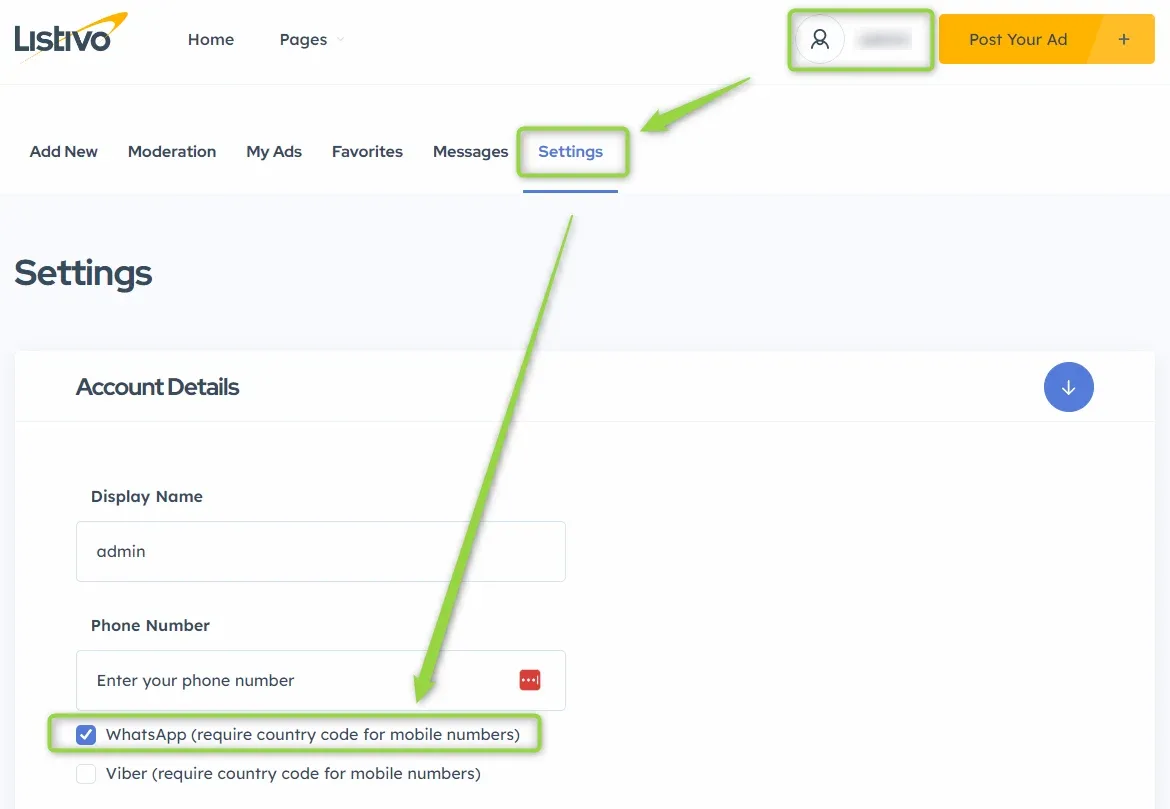Enable the Viber checkbox
Image resolution: width=1170 pixels, height=809 pixels.
click(86, 773)
